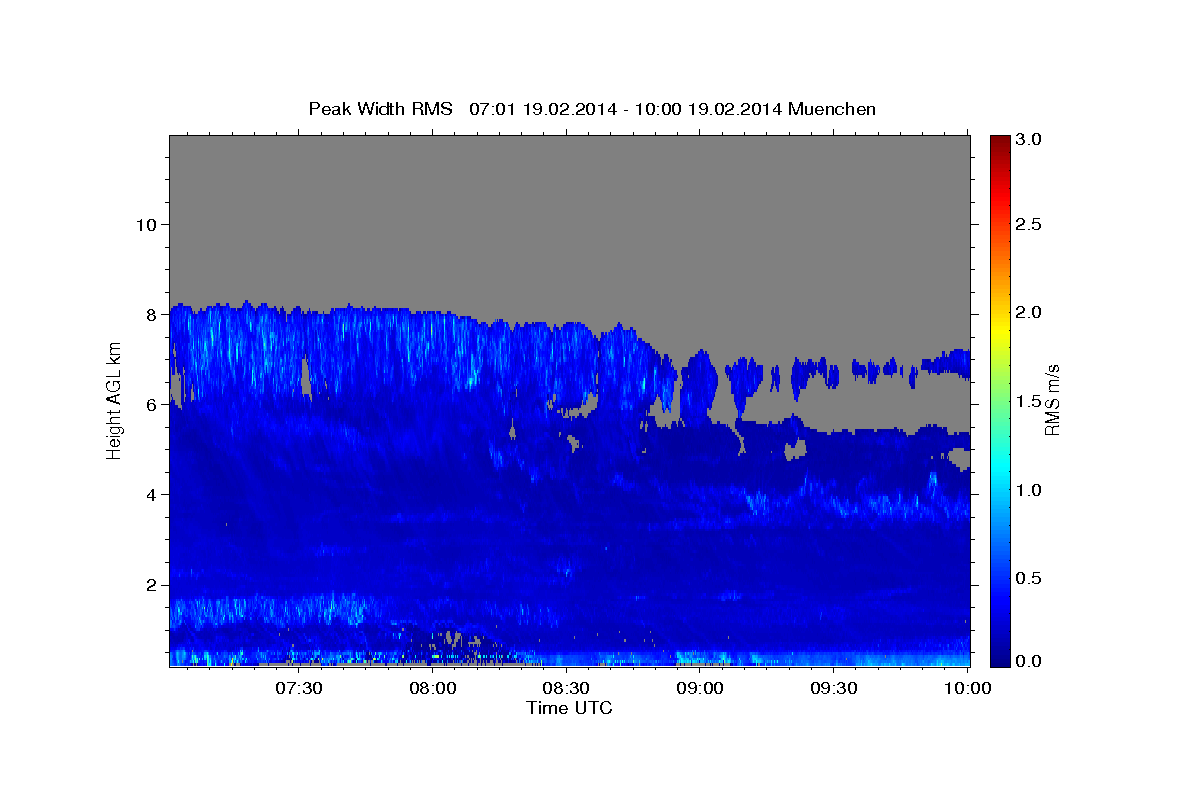
Task: Click the 09:30 time tick label
Action: pos(833,688)
